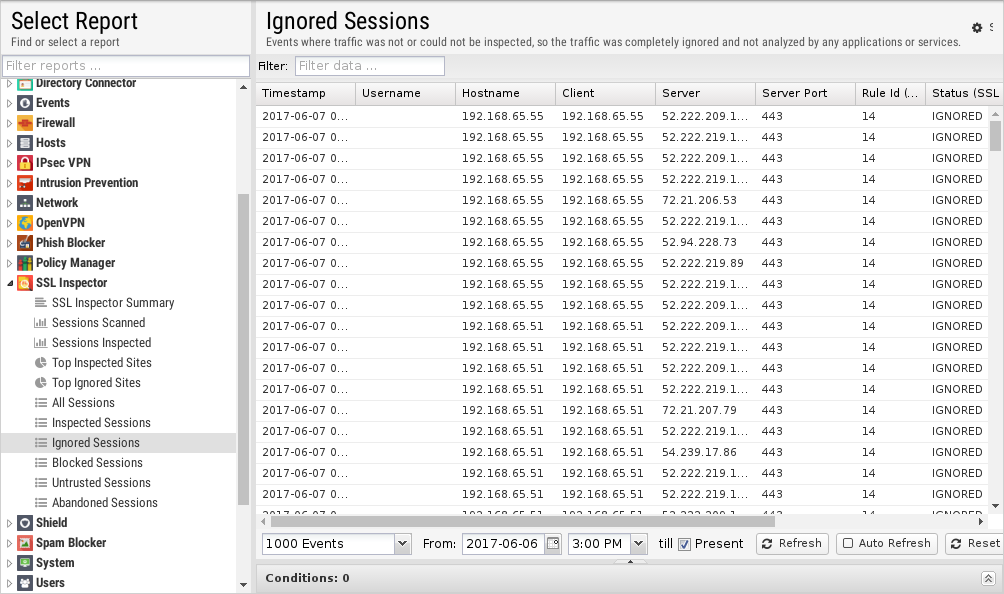Click the Spam Blocker icon
Screen dimensions: 1004x594
(25, 543)
